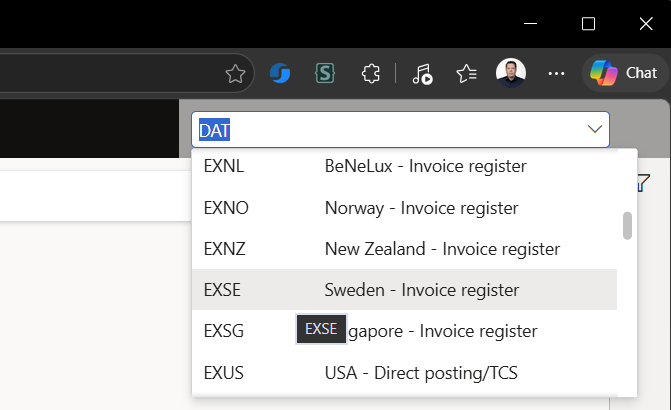Maximize the browser window

coord(588,24)
